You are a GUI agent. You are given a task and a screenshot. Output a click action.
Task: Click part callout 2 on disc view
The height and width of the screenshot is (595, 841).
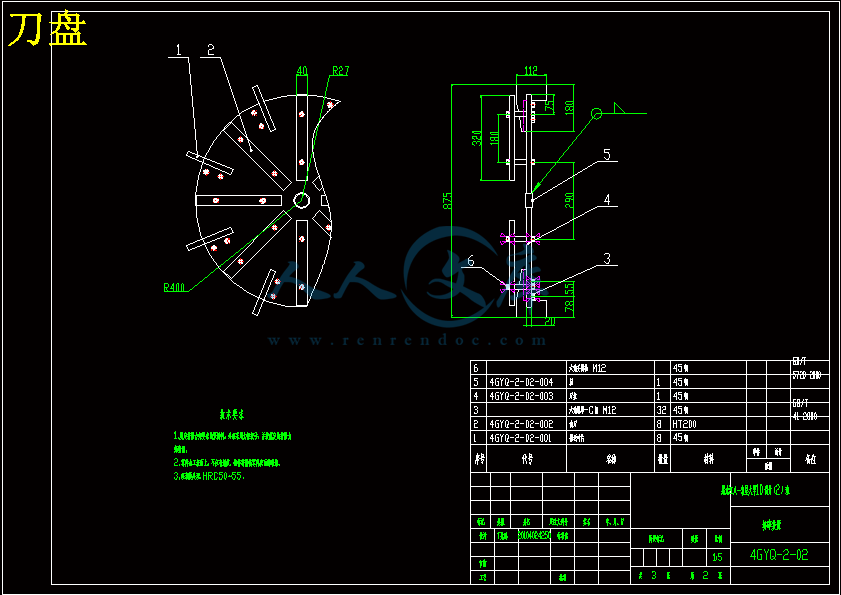point(211,49)
